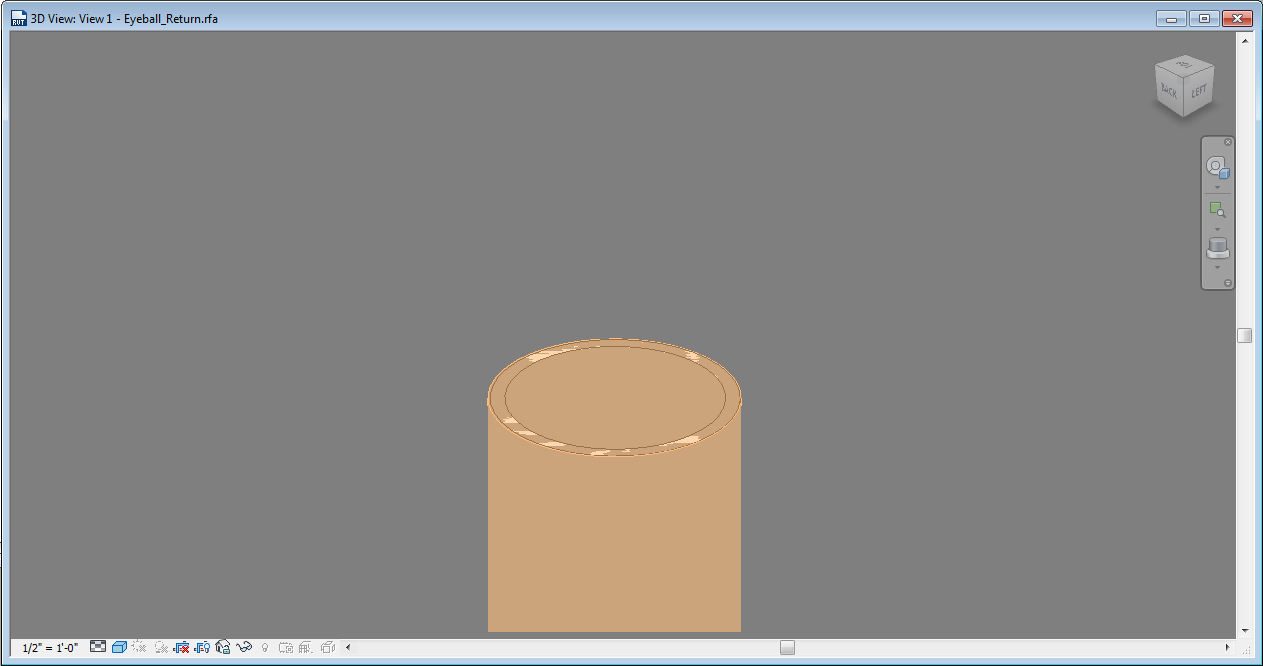Click the horizontal scrollbar right arrow

pyautogui.click(x=1227, y=648)
